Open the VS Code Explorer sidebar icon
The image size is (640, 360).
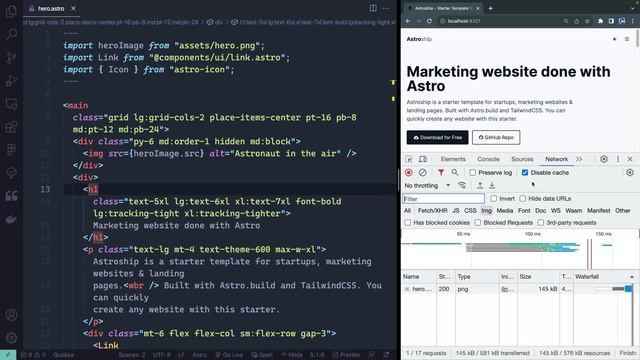(x=11, y=11)
